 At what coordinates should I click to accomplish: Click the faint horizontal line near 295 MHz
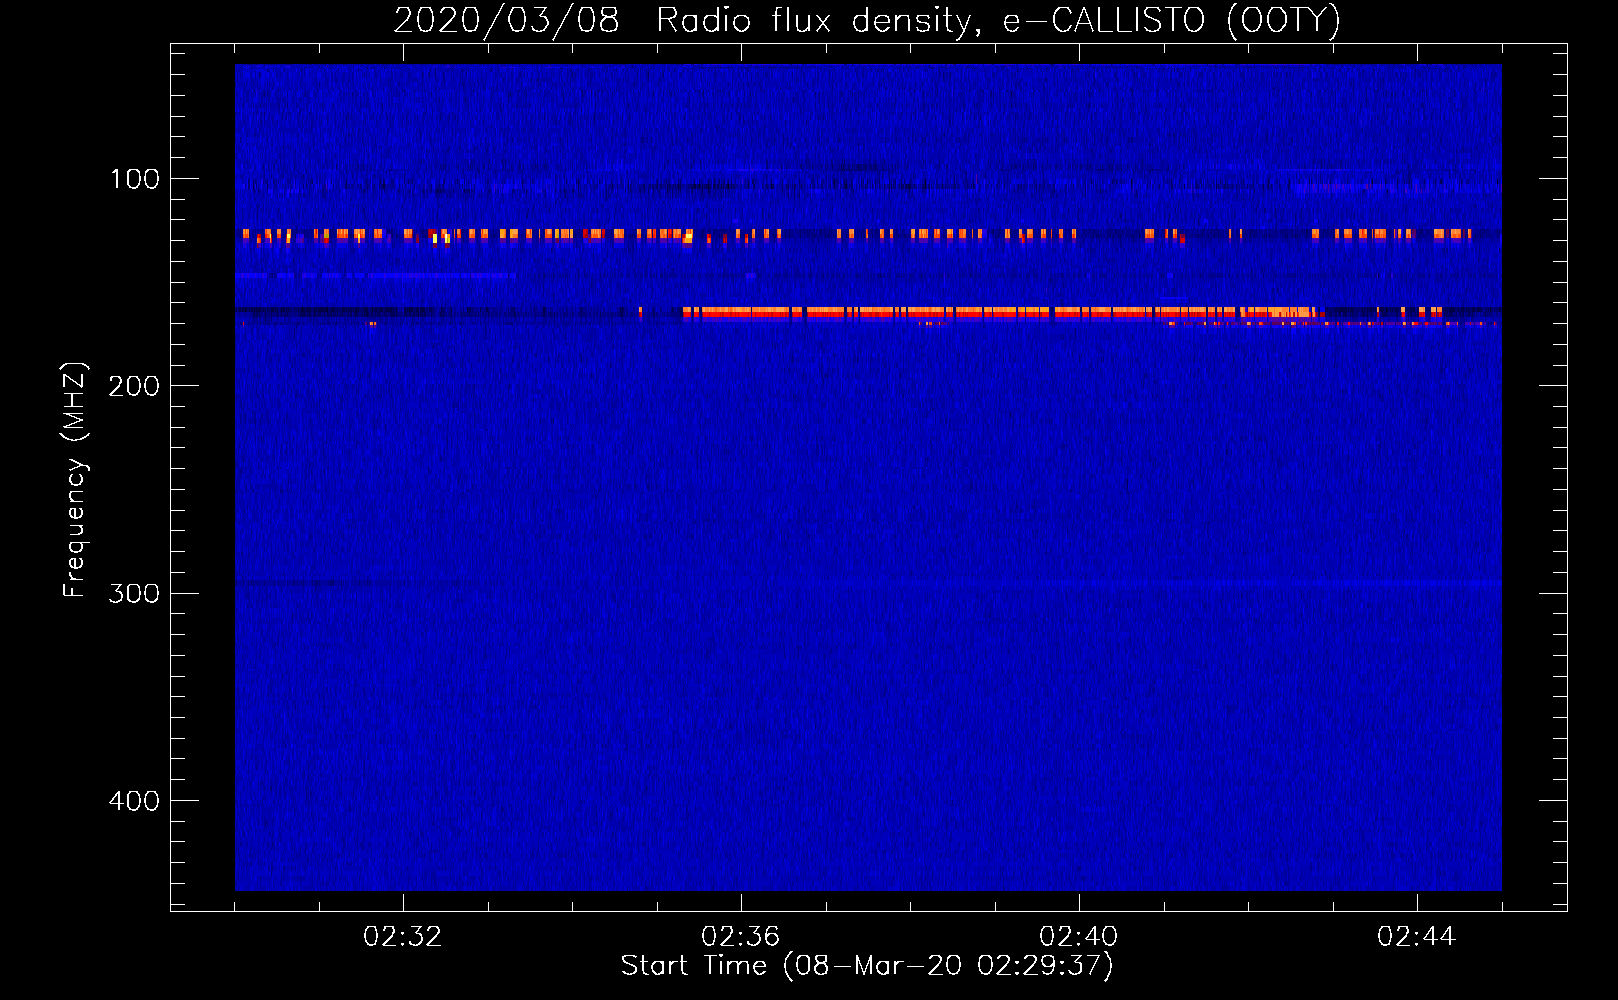pyautogui.click(x=868, y=581)
